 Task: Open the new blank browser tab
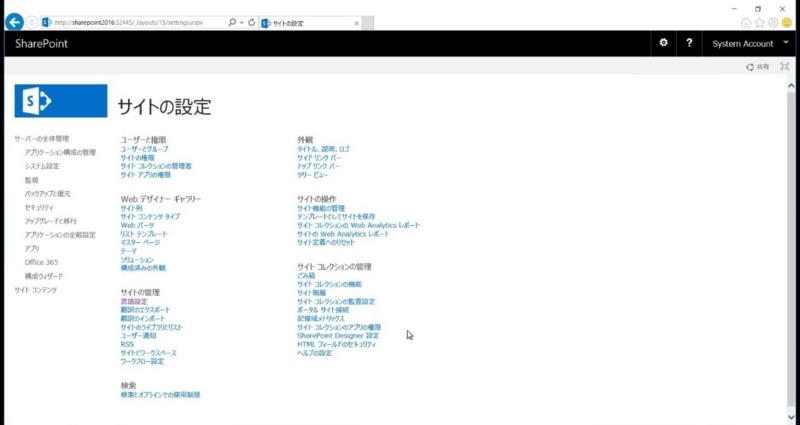click(368, 23)
